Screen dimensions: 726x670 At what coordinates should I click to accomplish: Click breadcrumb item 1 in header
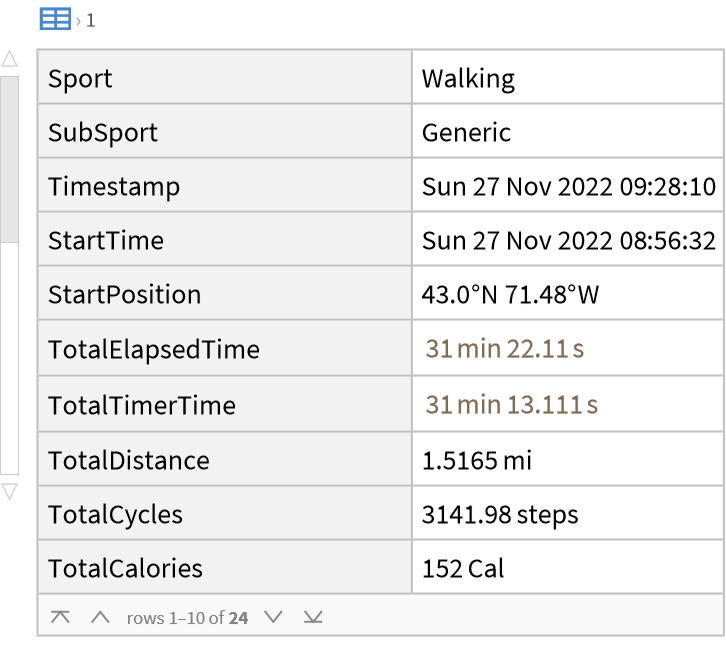[91, 20]
